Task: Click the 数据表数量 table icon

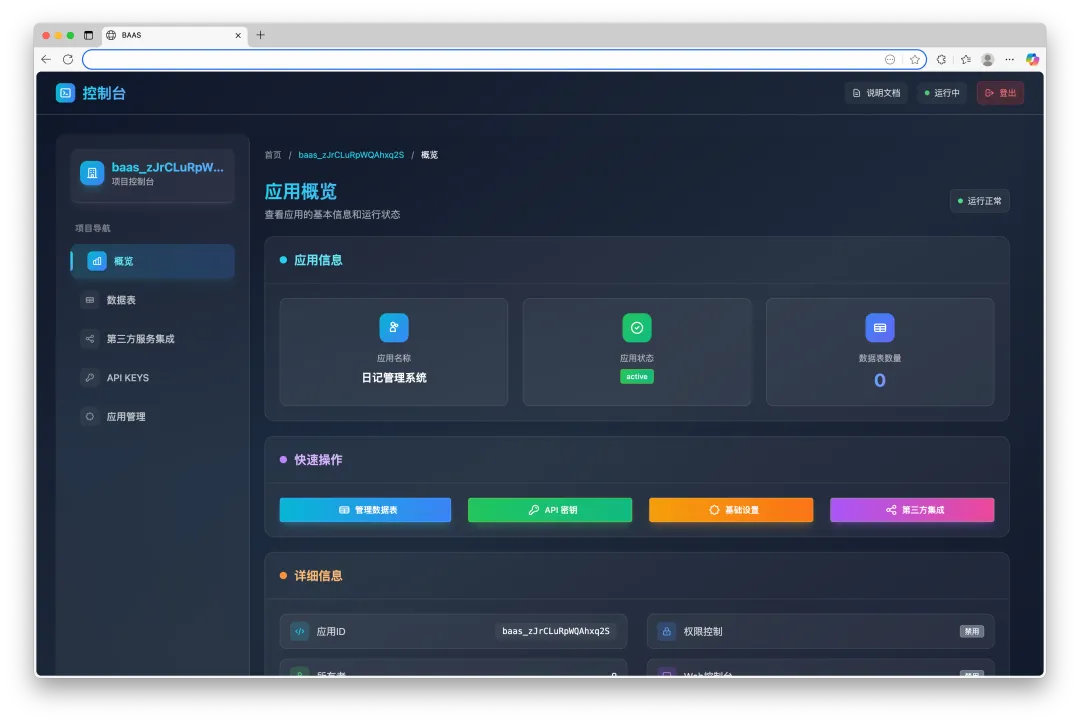Action: [x=880, y=328]
